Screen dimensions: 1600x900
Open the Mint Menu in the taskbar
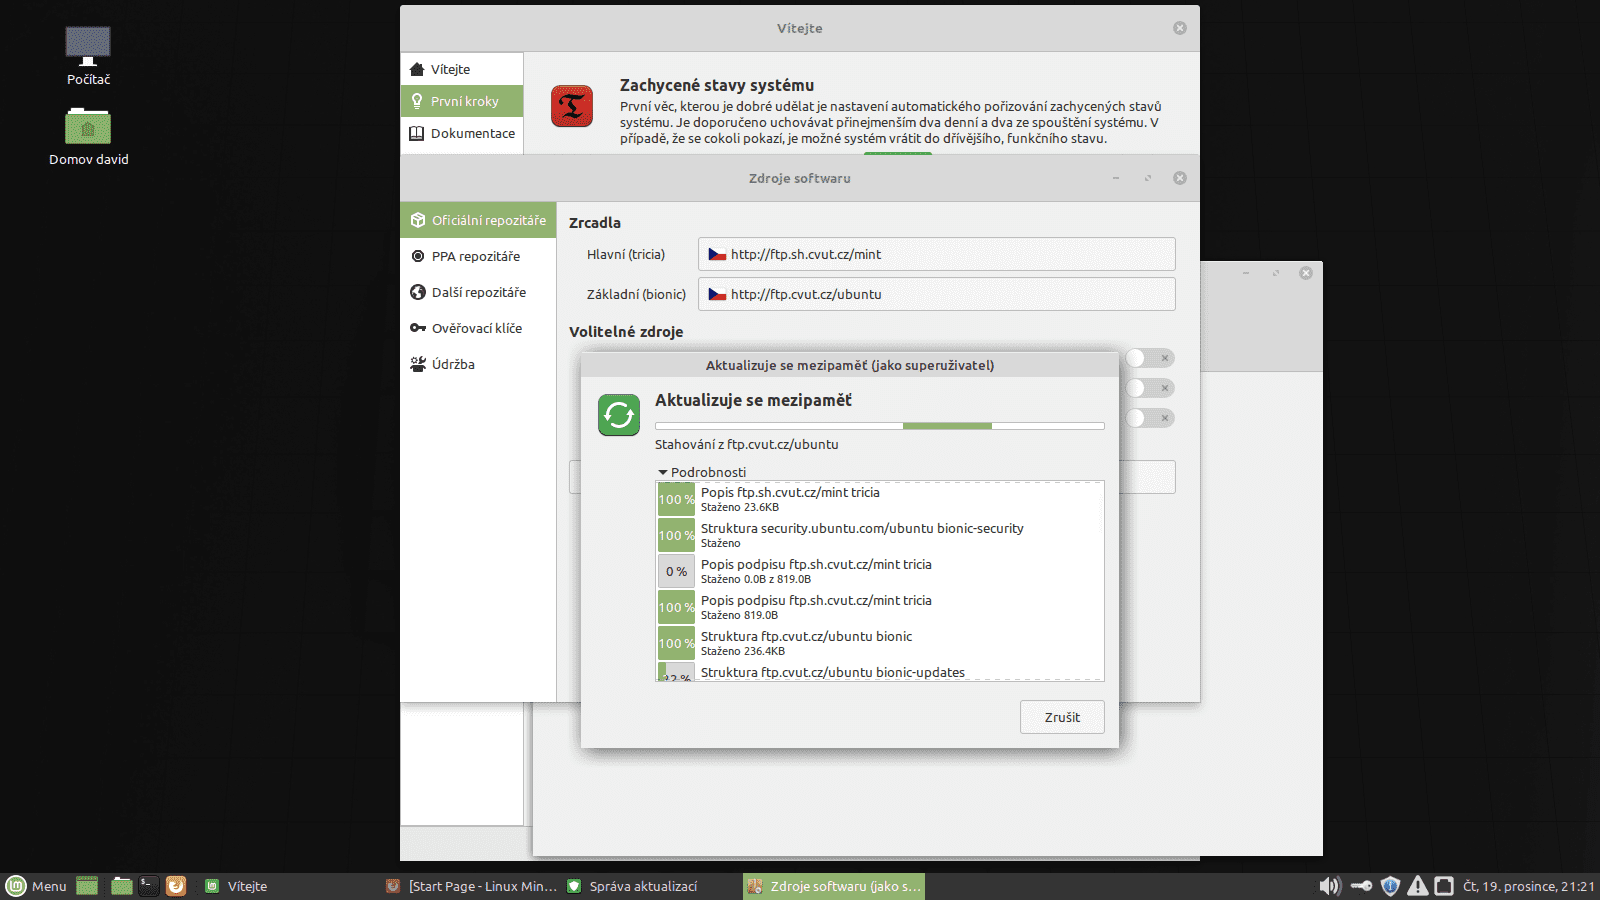(37, 886)
